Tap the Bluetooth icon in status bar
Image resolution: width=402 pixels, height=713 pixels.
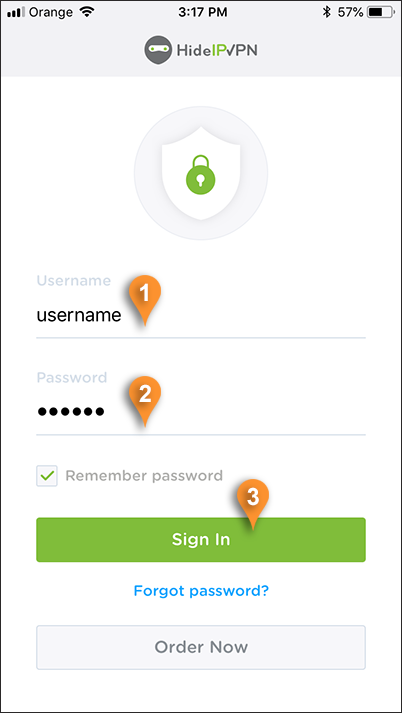pos(327,13)
